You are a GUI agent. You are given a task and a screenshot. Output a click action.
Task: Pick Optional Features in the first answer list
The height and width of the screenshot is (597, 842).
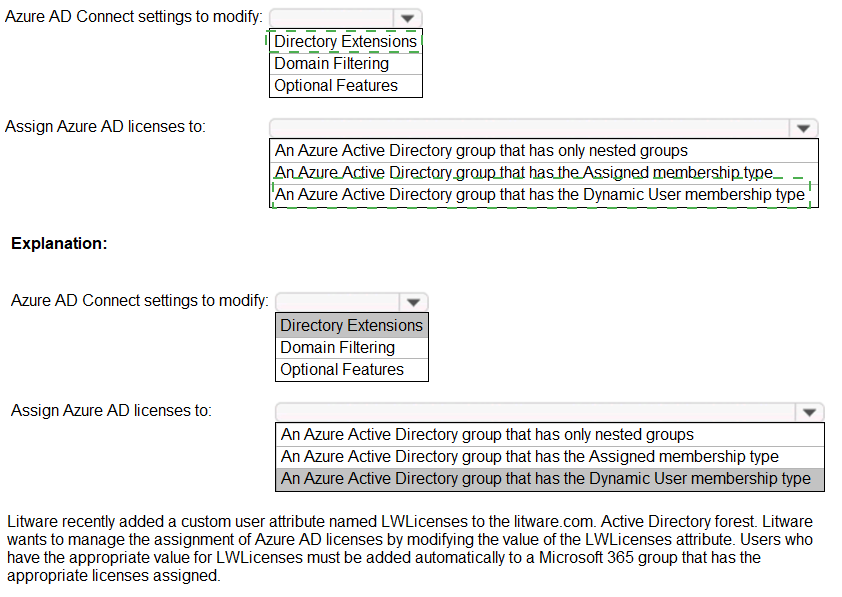pos(335,85)
